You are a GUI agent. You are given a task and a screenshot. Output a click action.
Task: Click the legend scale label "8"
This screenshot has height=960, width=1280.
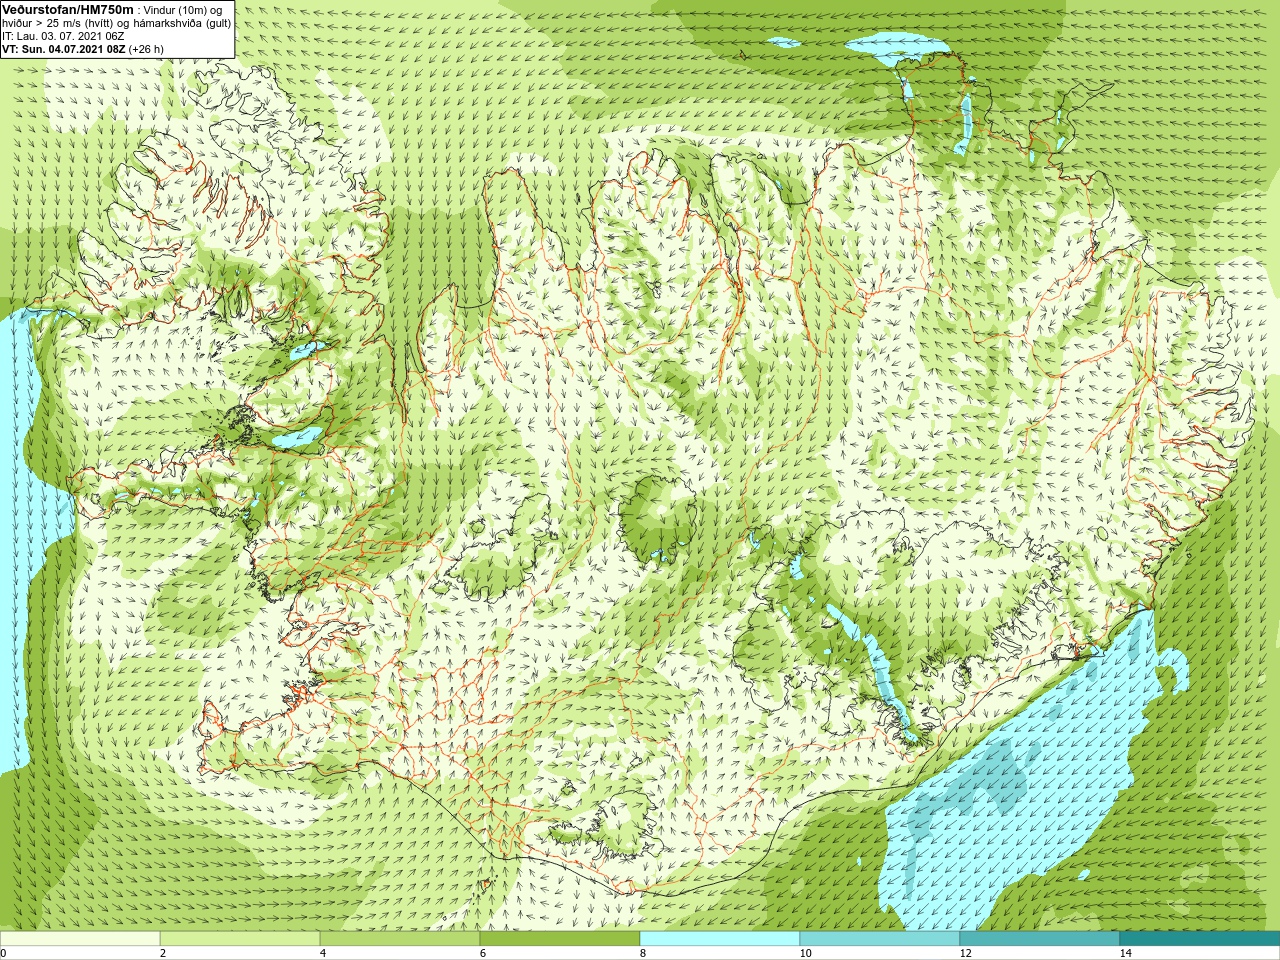point(642,953)
